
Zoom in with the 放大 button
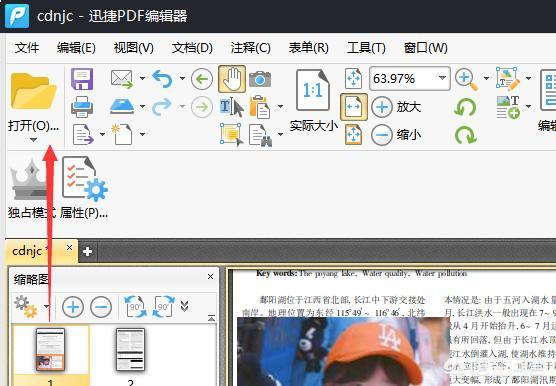pos(396,107)
